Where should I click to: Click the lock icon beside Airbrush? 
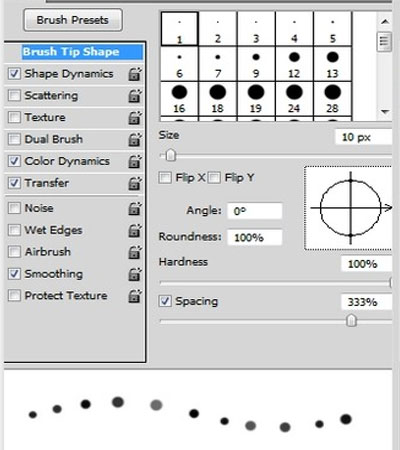pyautogui.click(x=135, y=252)
